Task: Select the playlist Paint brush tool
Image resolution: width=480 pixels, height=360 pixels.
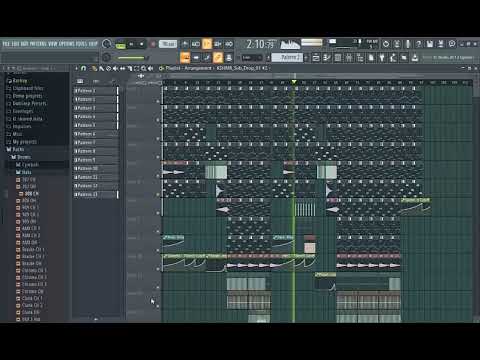Action: pos(101,68)
